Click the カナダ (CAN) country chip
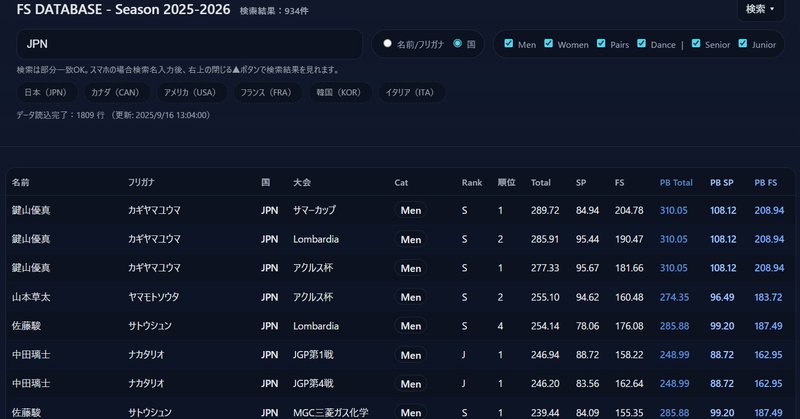 tap(115, 92)
